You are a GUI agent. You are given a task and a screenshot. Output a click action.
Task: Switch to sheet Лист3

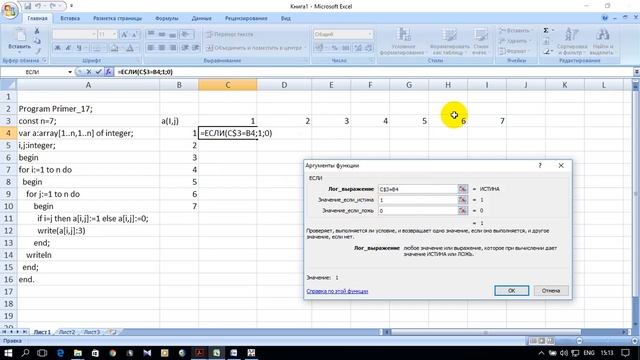[91, 332]
